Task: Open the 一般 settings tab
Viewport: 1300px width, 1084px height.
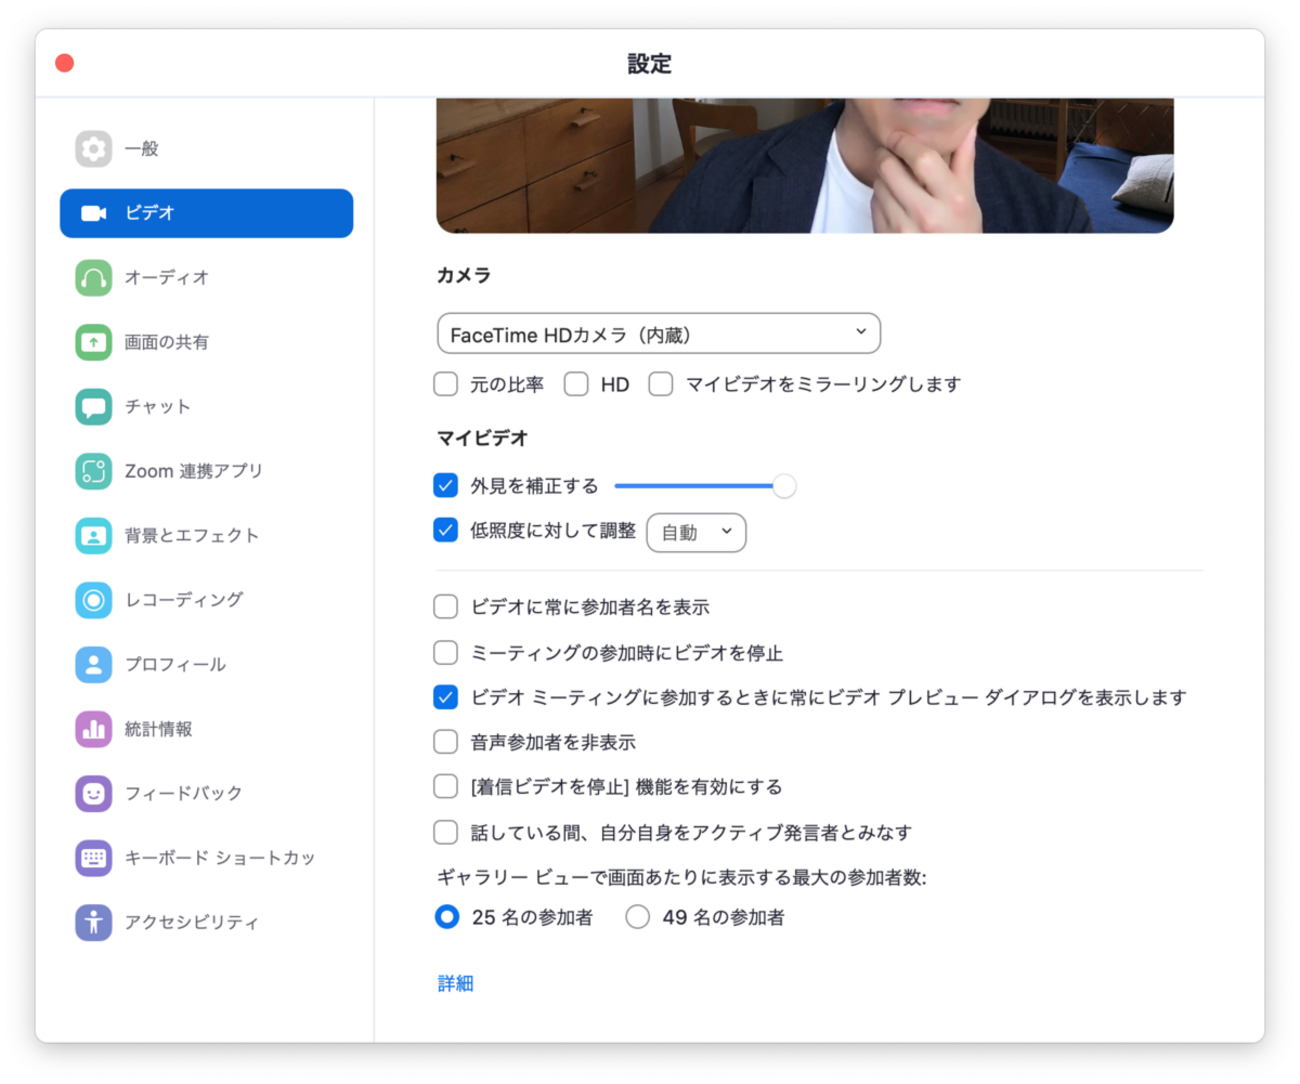Action: [141, 149]
